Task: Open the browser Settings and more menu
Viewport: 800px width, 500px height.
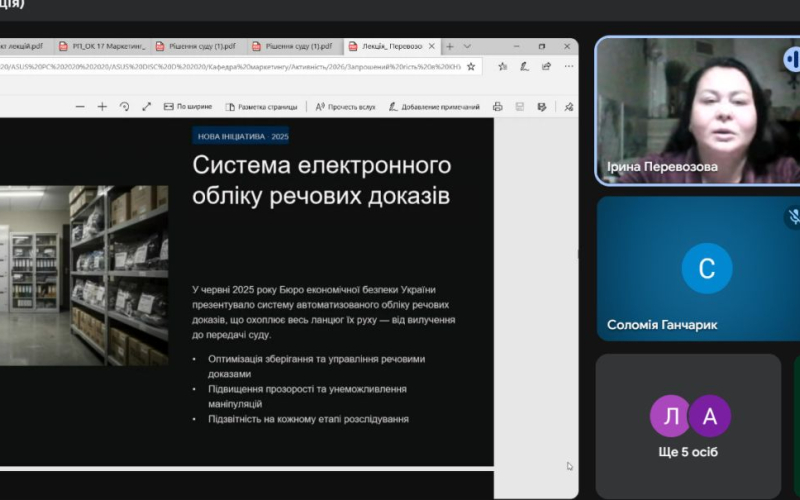Action: 569,66
